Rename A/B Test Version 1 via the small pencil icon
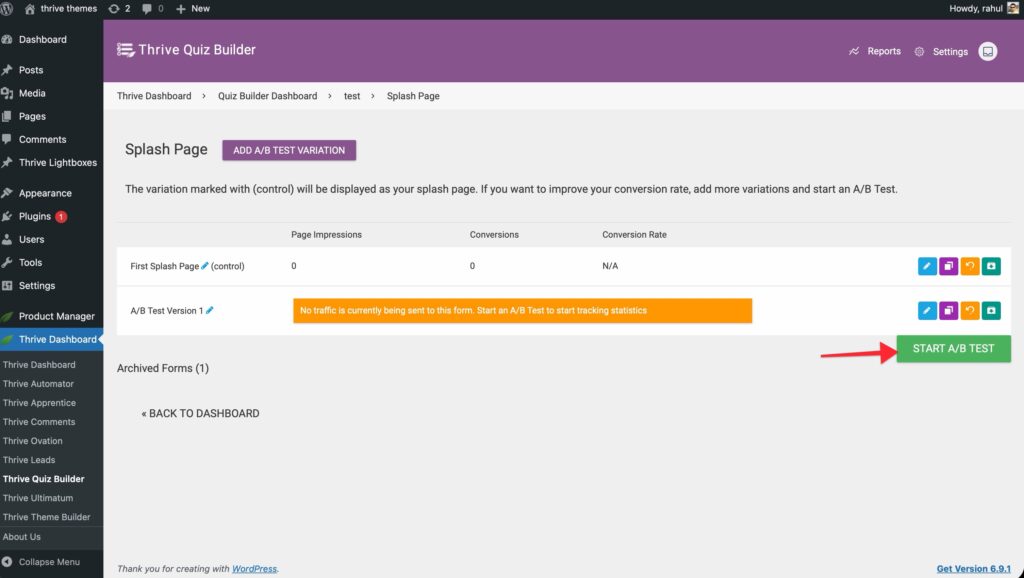Image resolution: width=1024 pixels, height=578 pixels. pyautogui.click(x=210, y=311)
